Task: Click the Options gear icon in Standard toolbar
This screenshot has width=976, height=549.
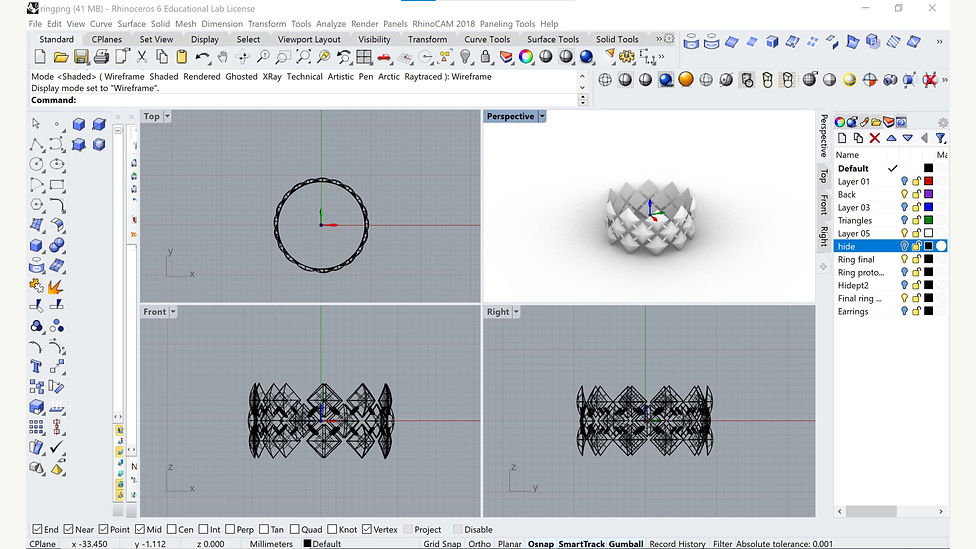Action: coord(627,57)
